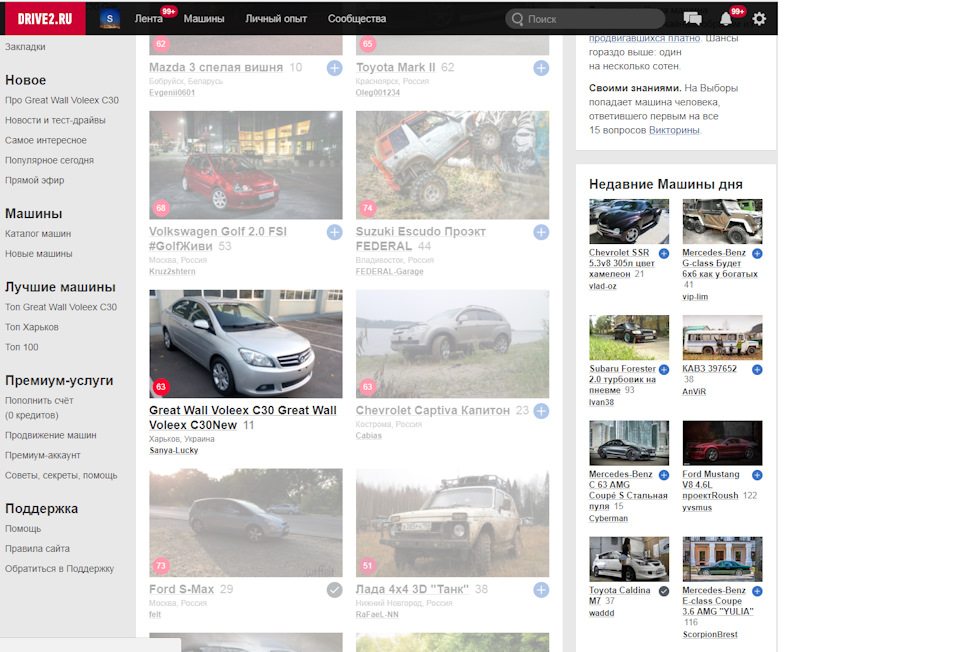Open Популярное сегодня
960x652 pixels.
click(50, 160)
